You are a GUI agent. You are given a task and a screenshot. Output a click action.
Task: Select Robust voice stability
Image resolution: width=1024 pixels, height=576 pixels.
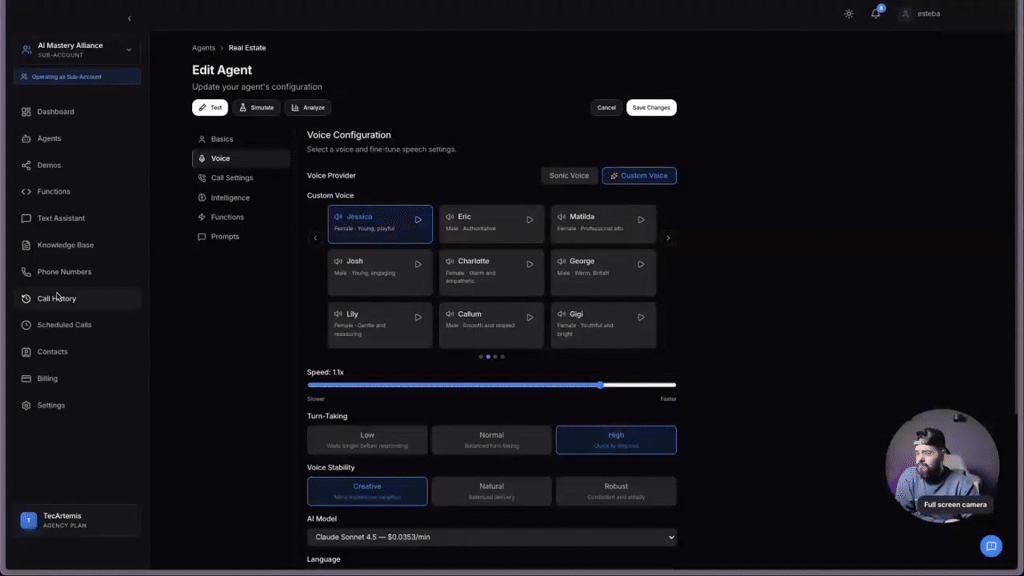616,490
